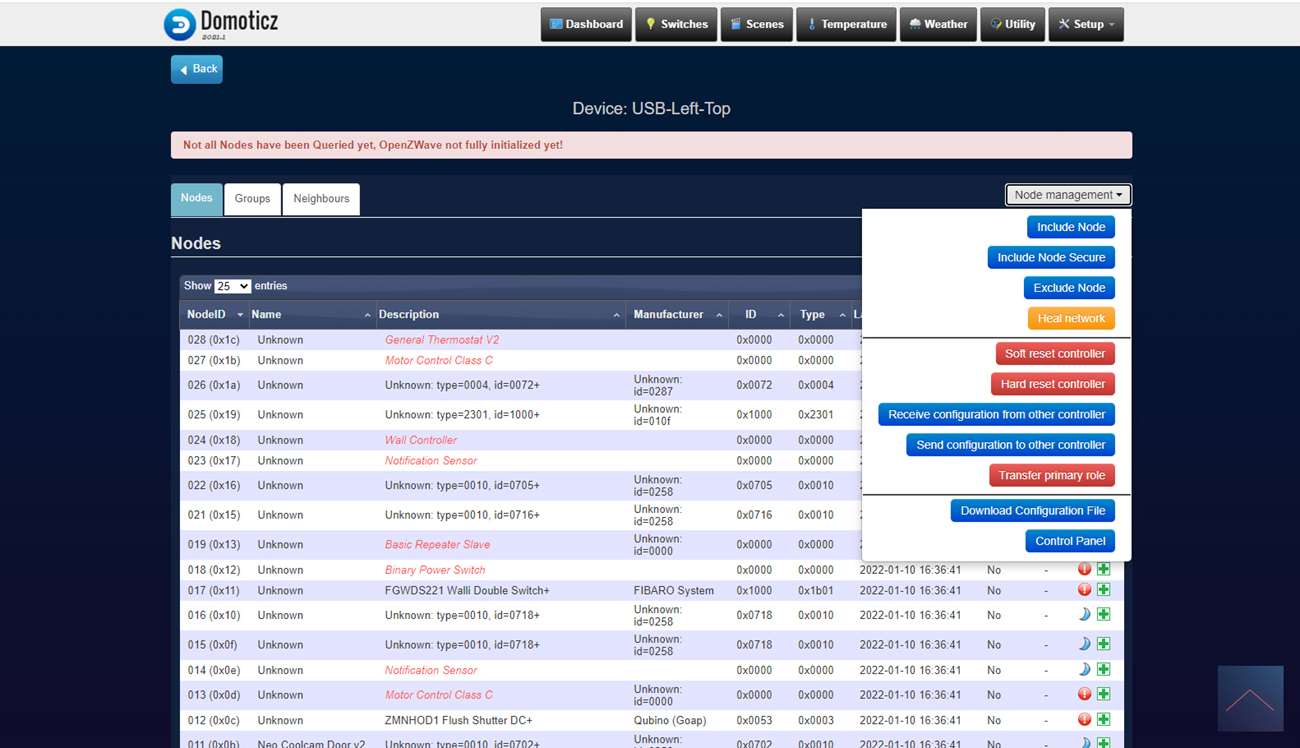Open the Show entries count dropdown
The width and height of the screenshot is (1300, 748).
pyautogui.click(x=232, y=286)
